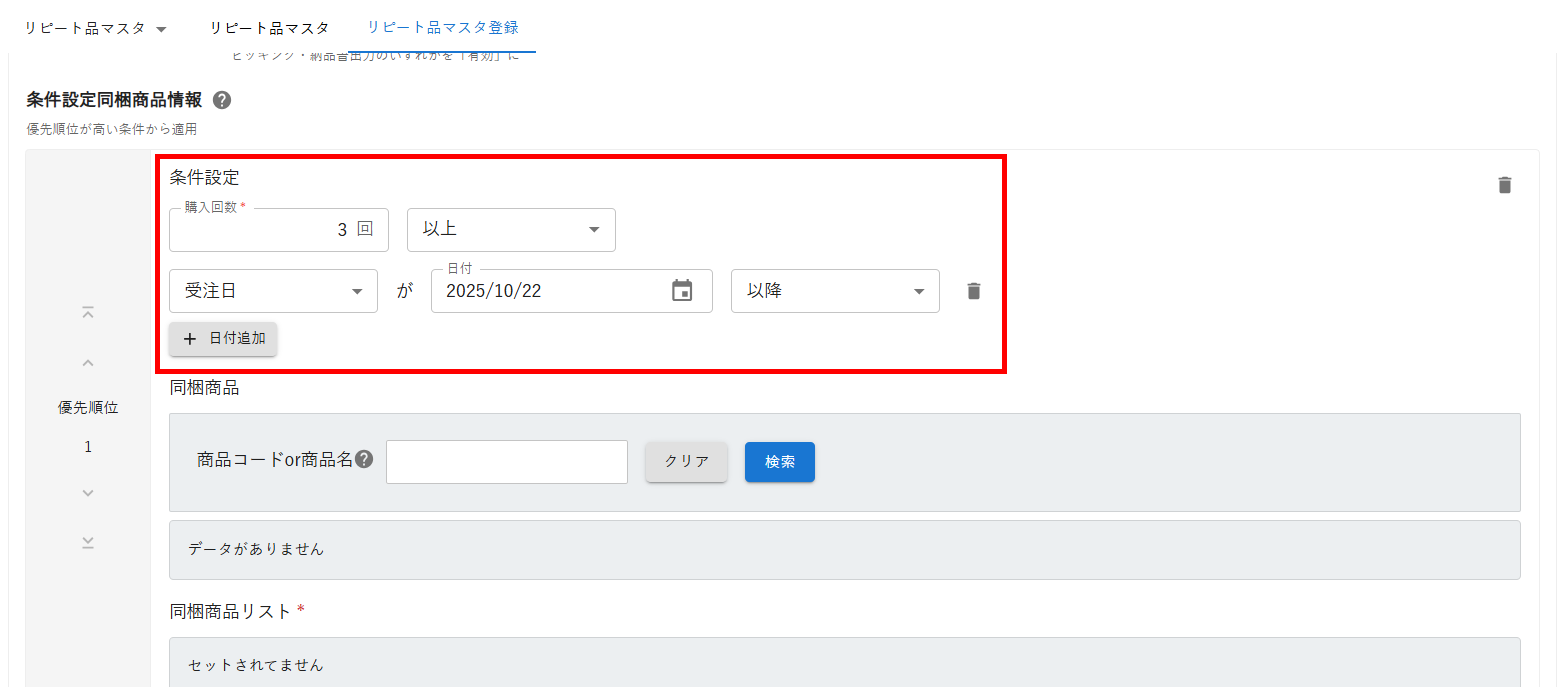The height and width of the screenshot is (687, 1562).
Task: Click help icon beside 条件設定同梱商品情報
Action: click(222, 100)
